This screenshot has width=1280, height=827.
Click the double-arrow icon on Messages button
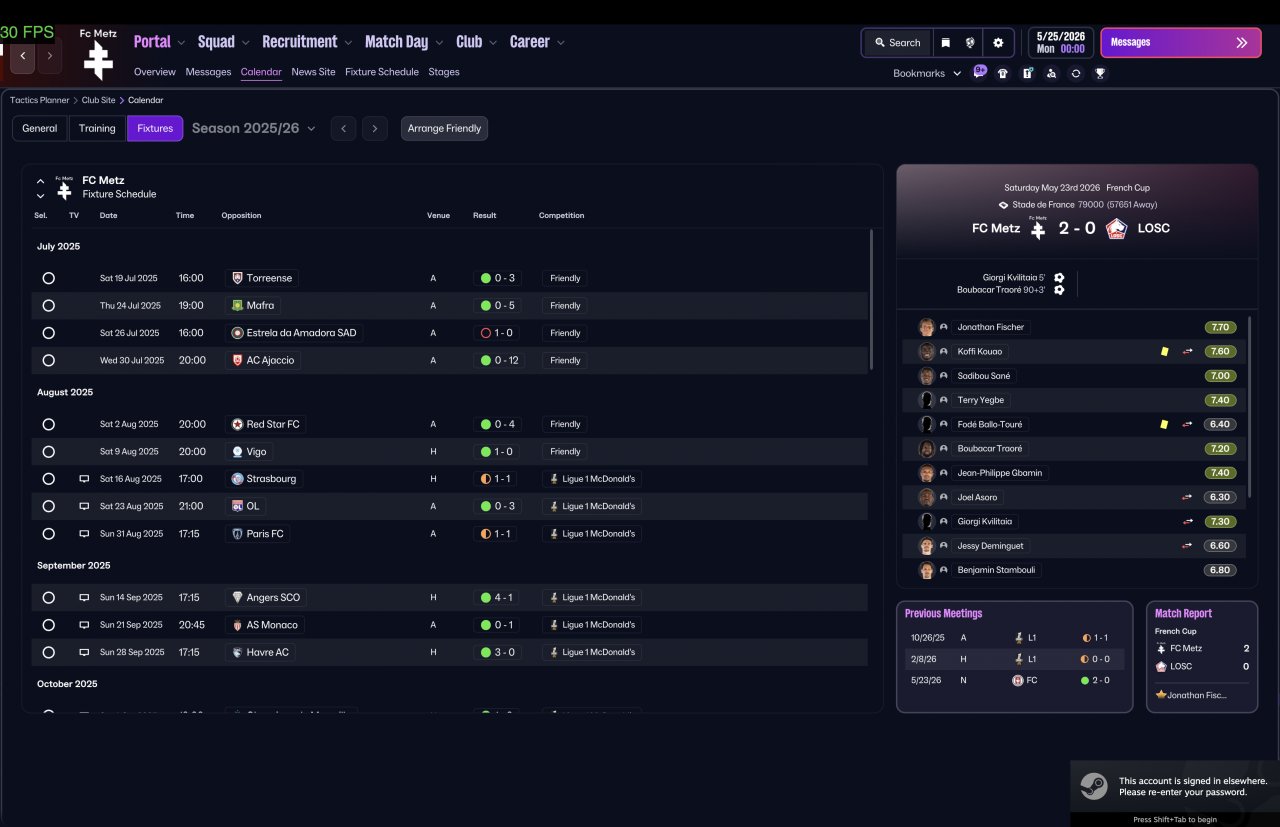coord(1242,43)
